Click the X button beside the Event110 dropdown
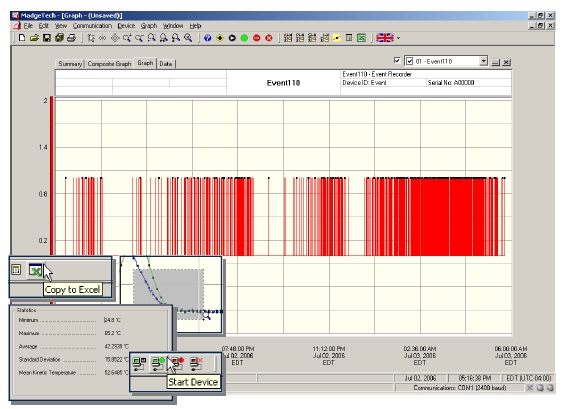 pos(507,62)
